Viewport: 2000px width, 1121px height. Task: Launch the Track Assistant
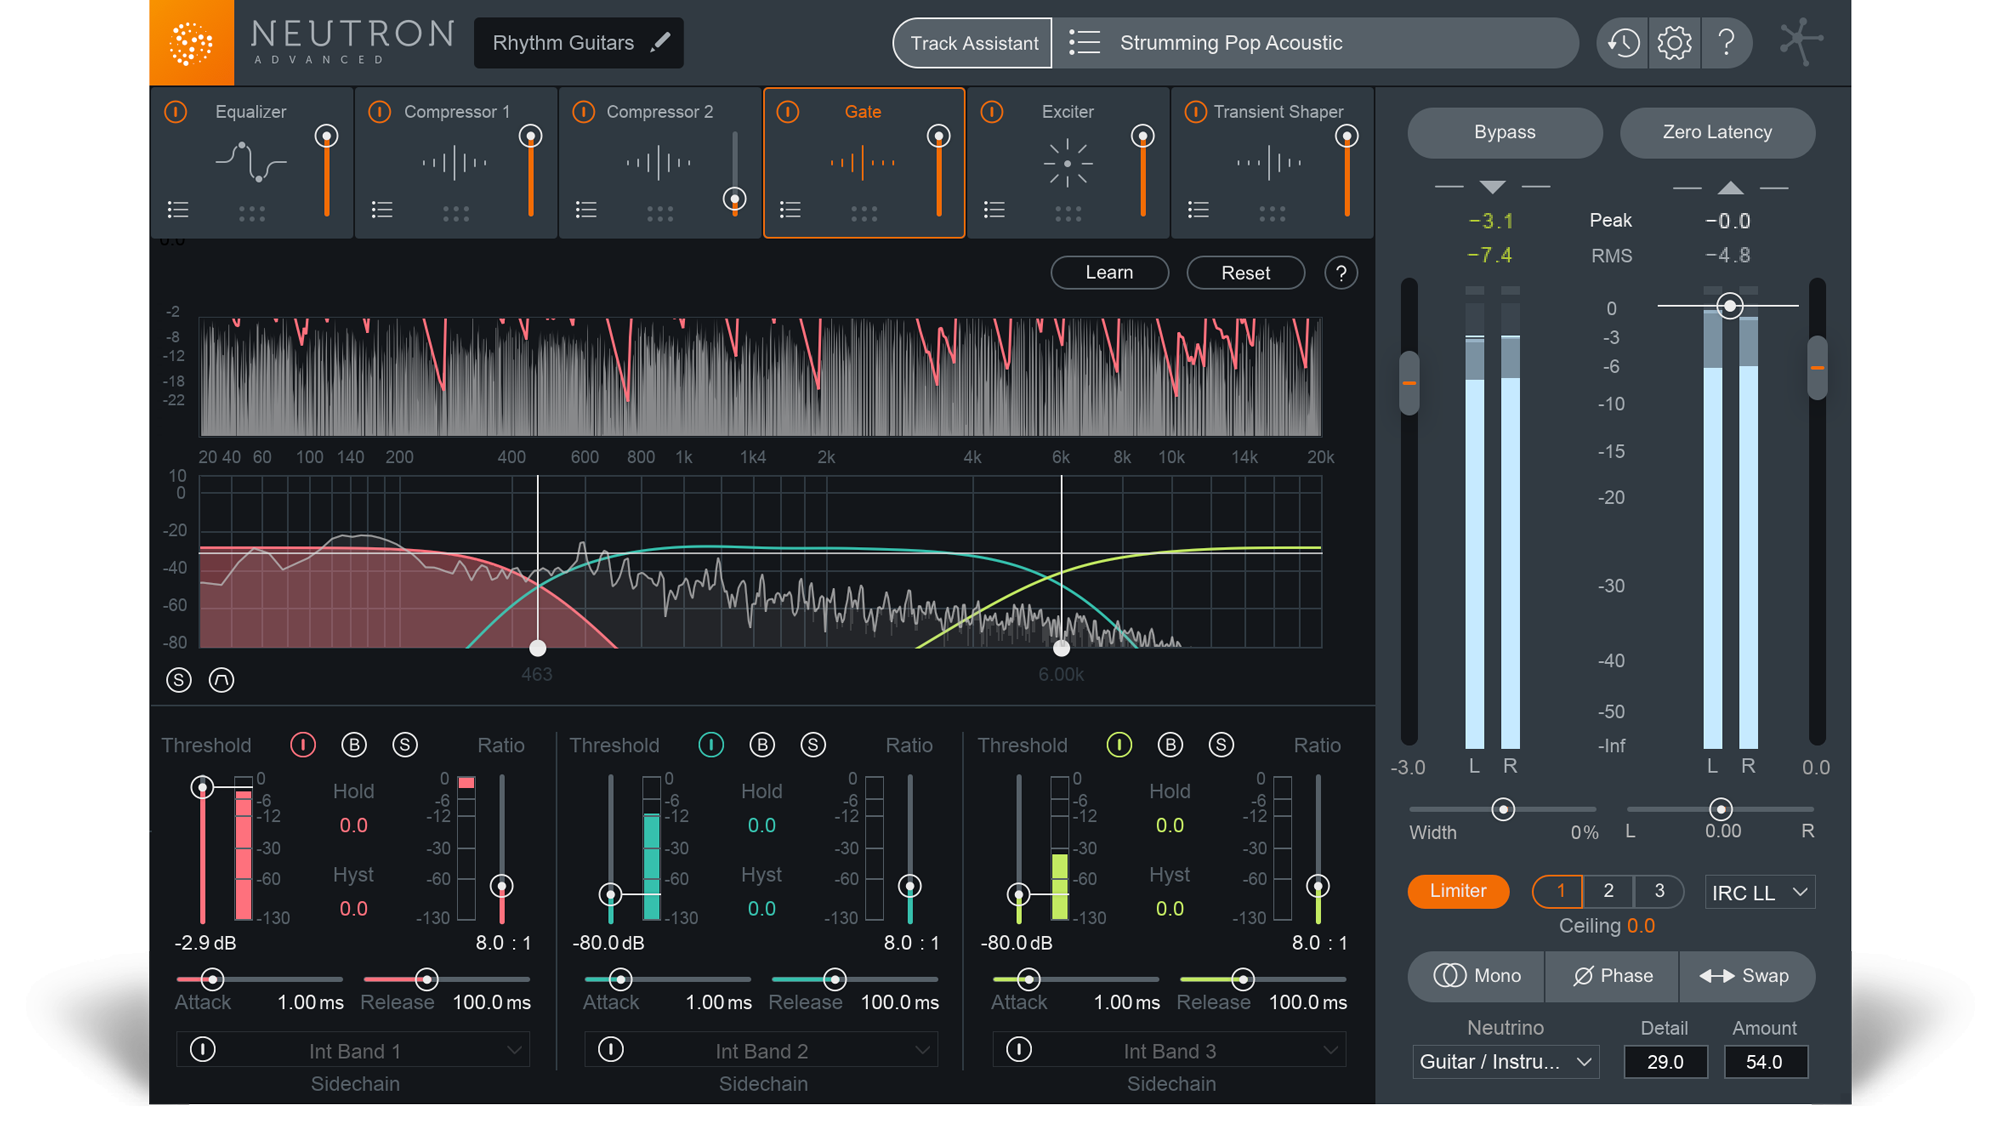(973, 43)
